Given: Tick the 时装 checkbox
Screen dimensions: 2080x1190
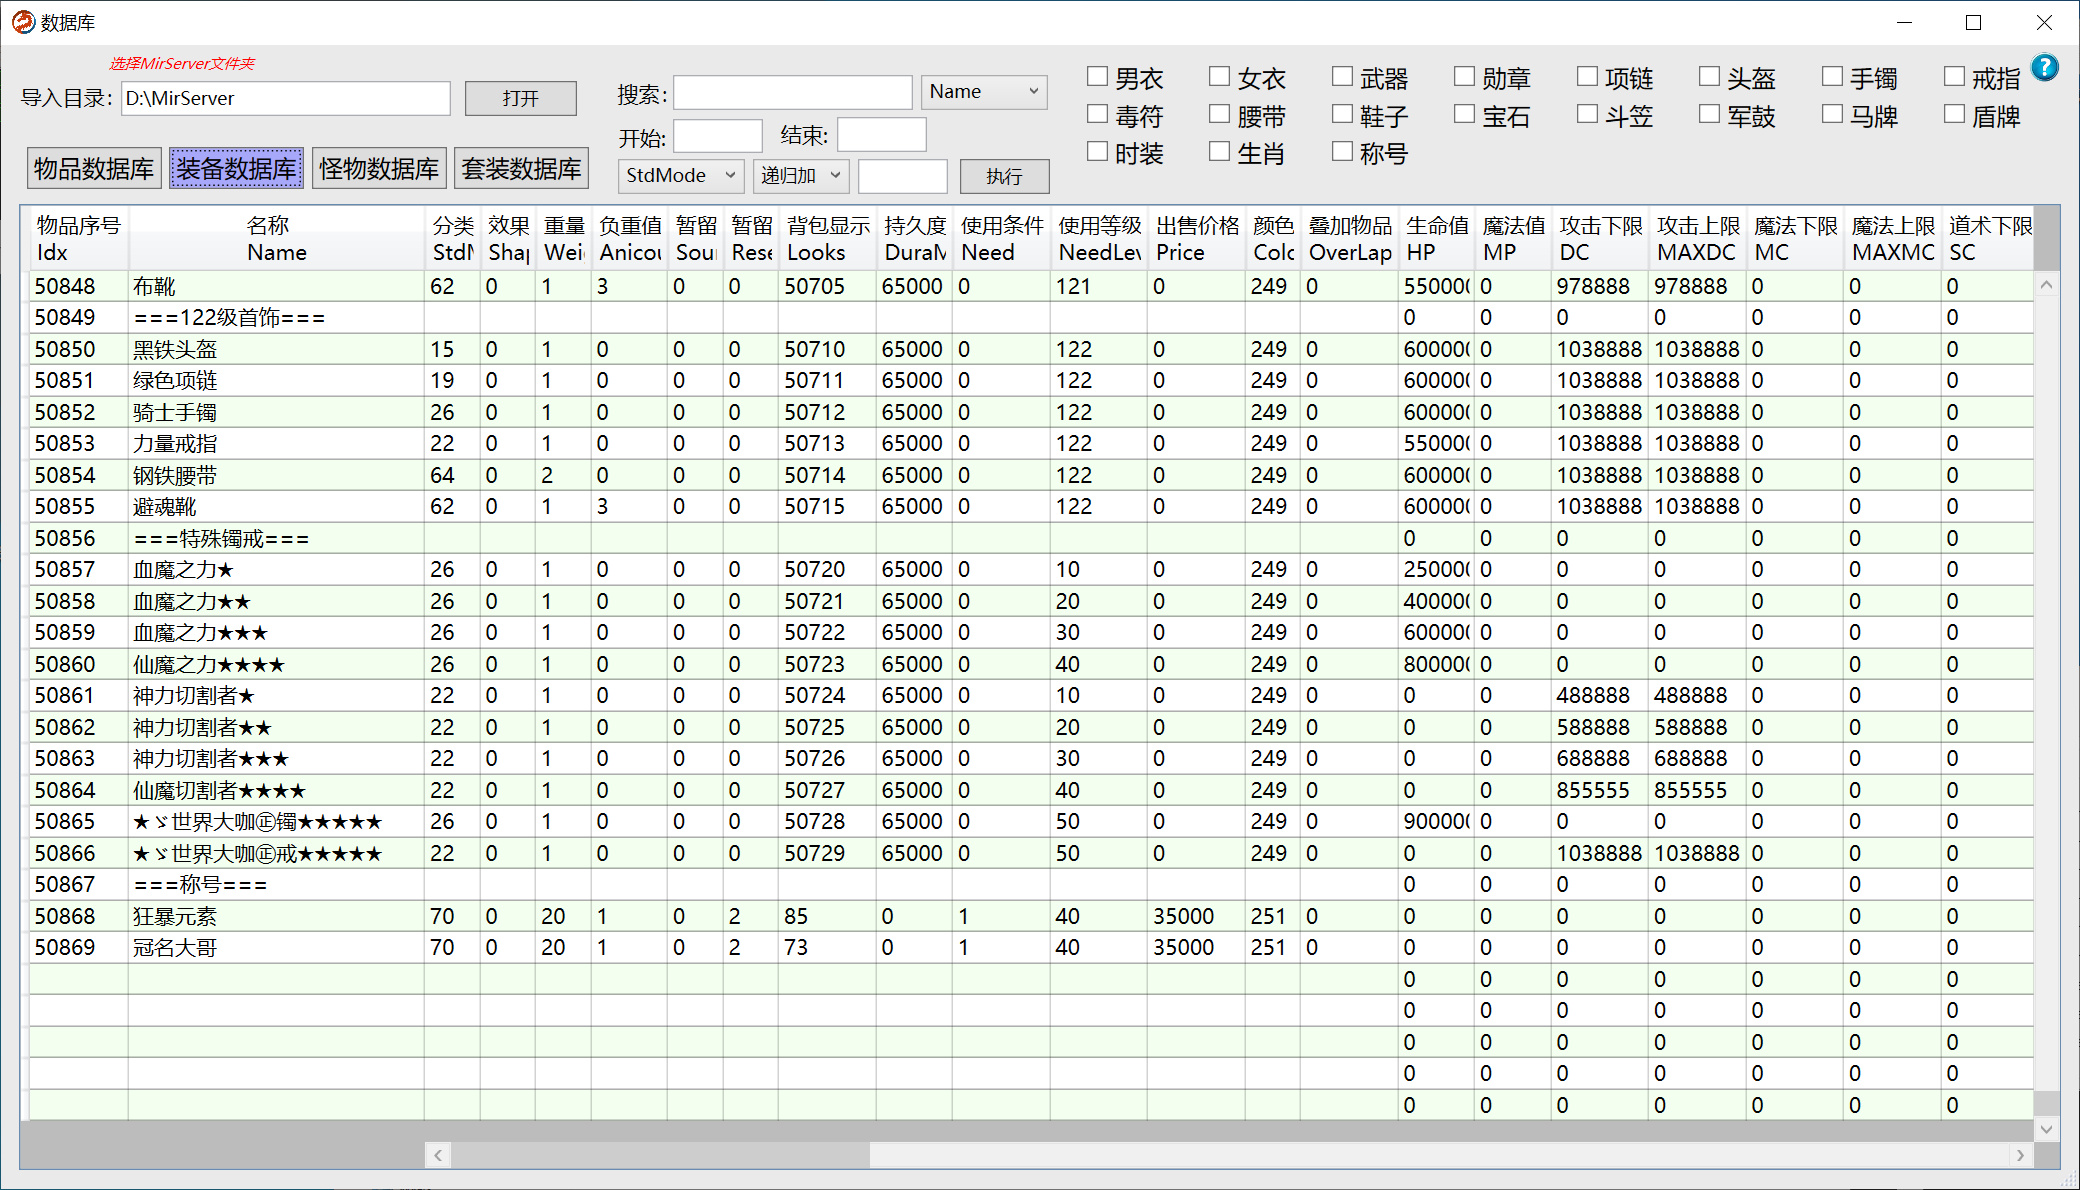Looking at the screenshot, I should (x=1097, y=152).
